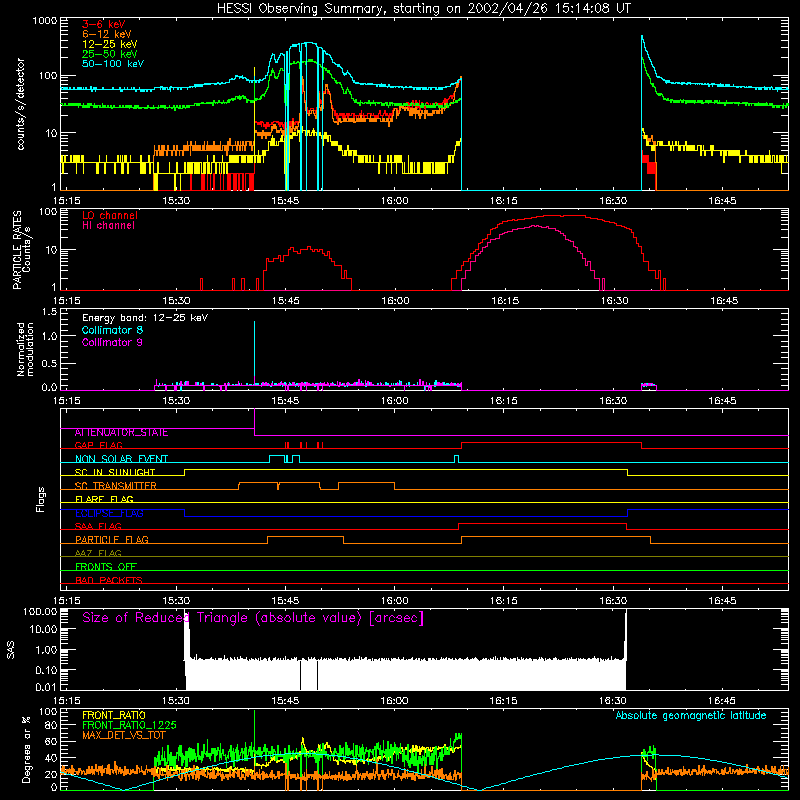
Task: Click the NON_SOLAR_EVENT flag label
Action: [x=121, y=459]
